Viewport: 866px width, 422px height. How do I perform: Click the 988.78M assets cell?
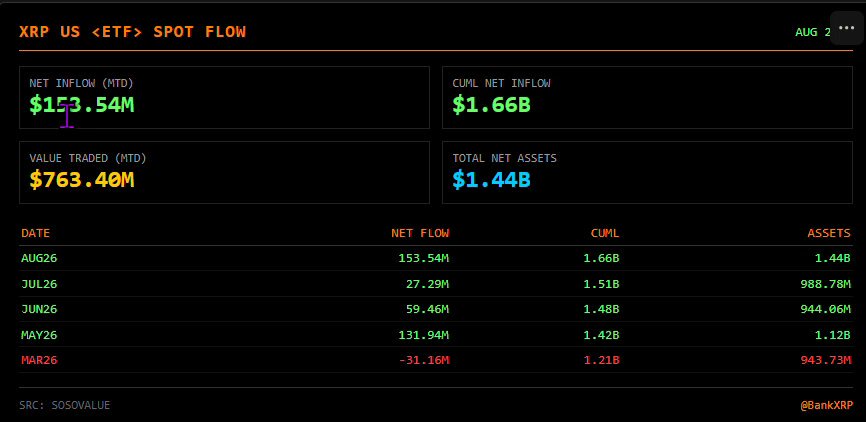pyautogui.click(x=826, y=284)
